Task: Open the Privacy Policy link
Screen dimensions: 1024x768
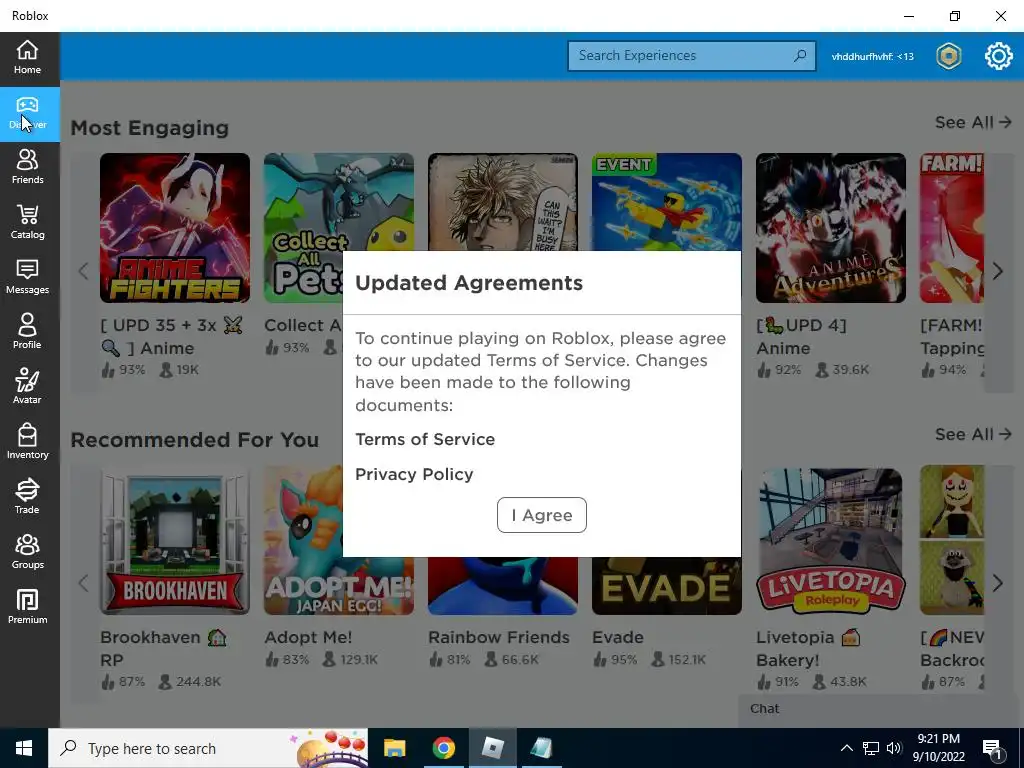Action: (x=414, y=474)
